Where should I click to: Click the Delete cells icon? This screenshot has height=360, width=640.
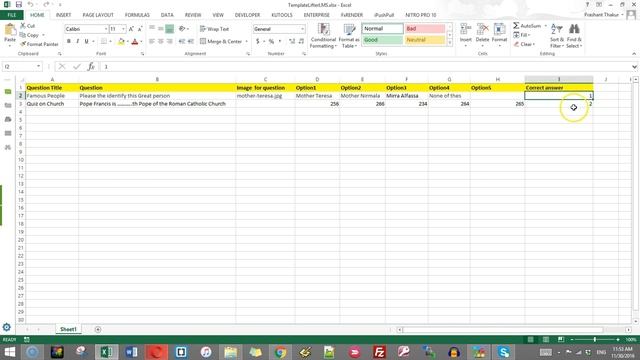pyautogui.click(x=482, y=30)
